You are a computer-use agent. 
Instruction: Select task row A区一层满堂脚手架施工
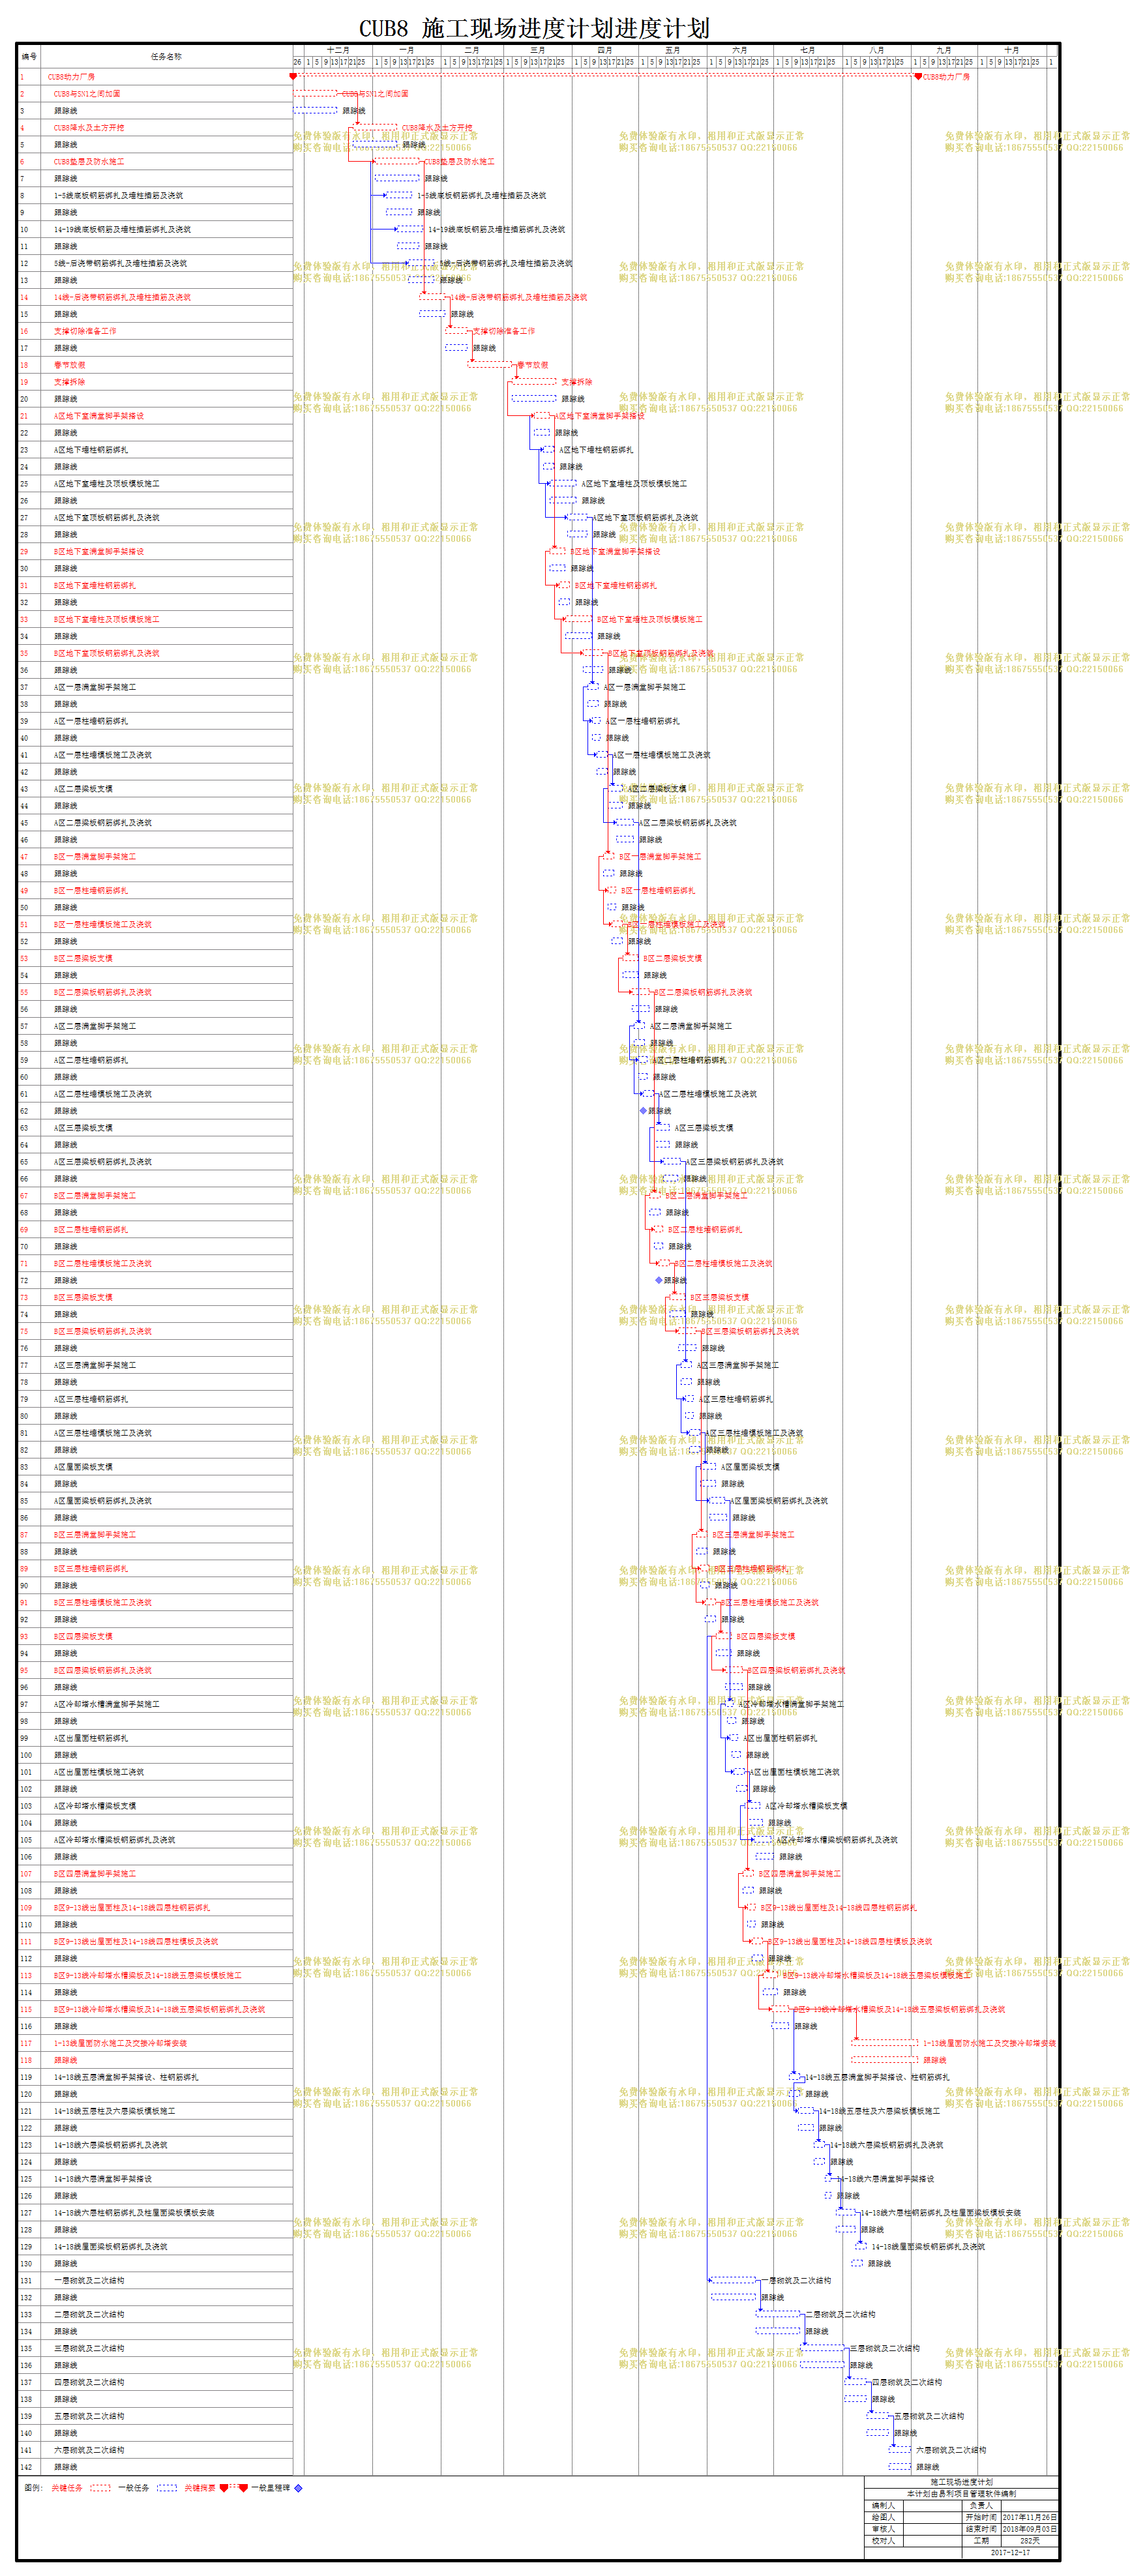155,687
